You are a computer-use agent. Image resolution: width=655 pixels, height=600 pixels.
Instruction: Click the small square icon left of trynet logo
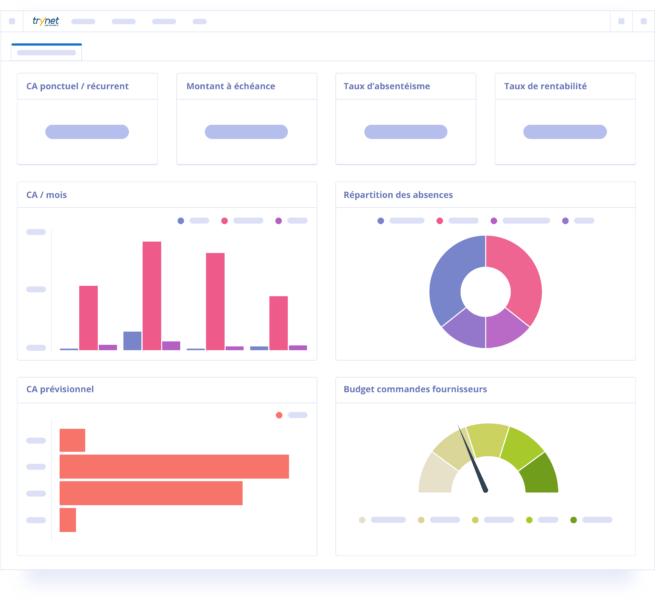[12, 20]
